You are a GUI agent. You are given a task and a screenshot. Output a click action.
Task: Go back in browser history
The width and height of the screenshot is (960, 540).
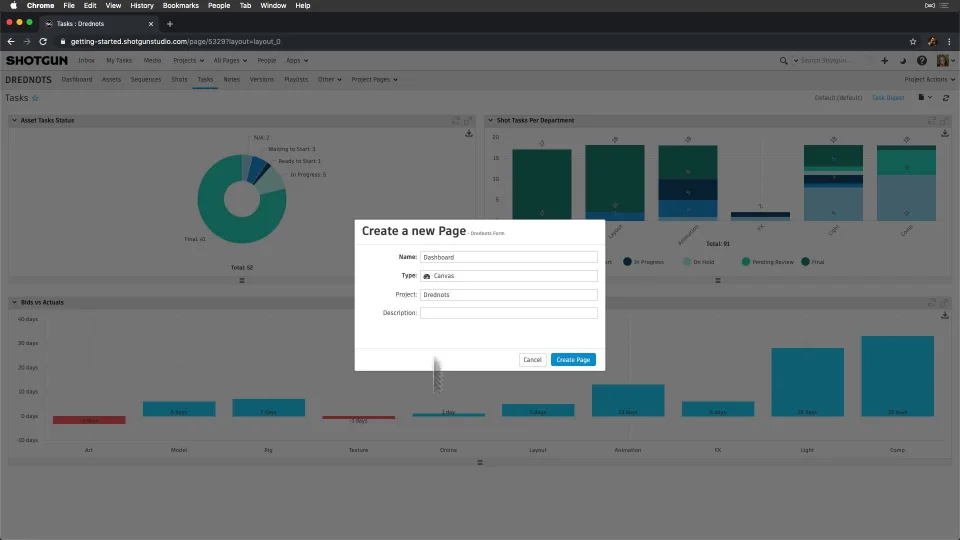click(x=10, y=42)
